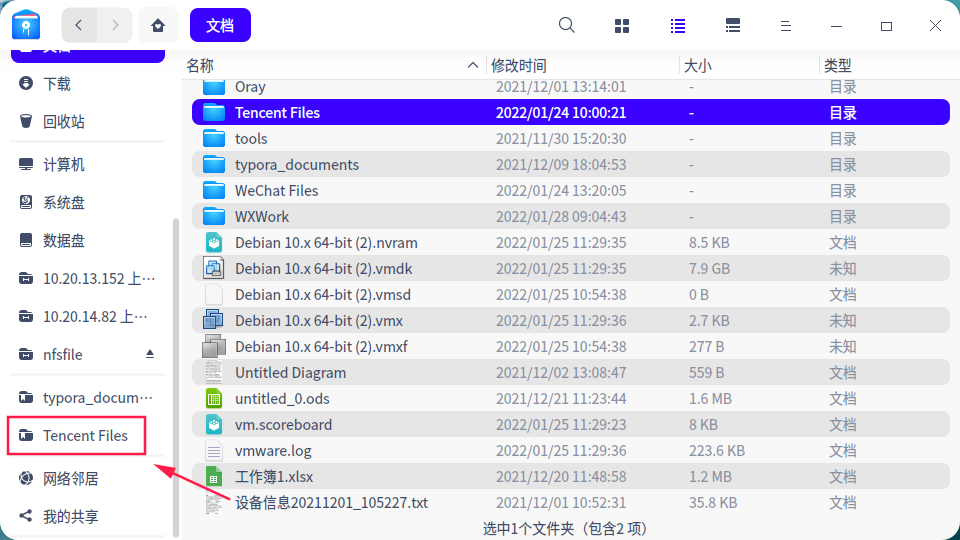Sort by 修改时间 column header

583,66
